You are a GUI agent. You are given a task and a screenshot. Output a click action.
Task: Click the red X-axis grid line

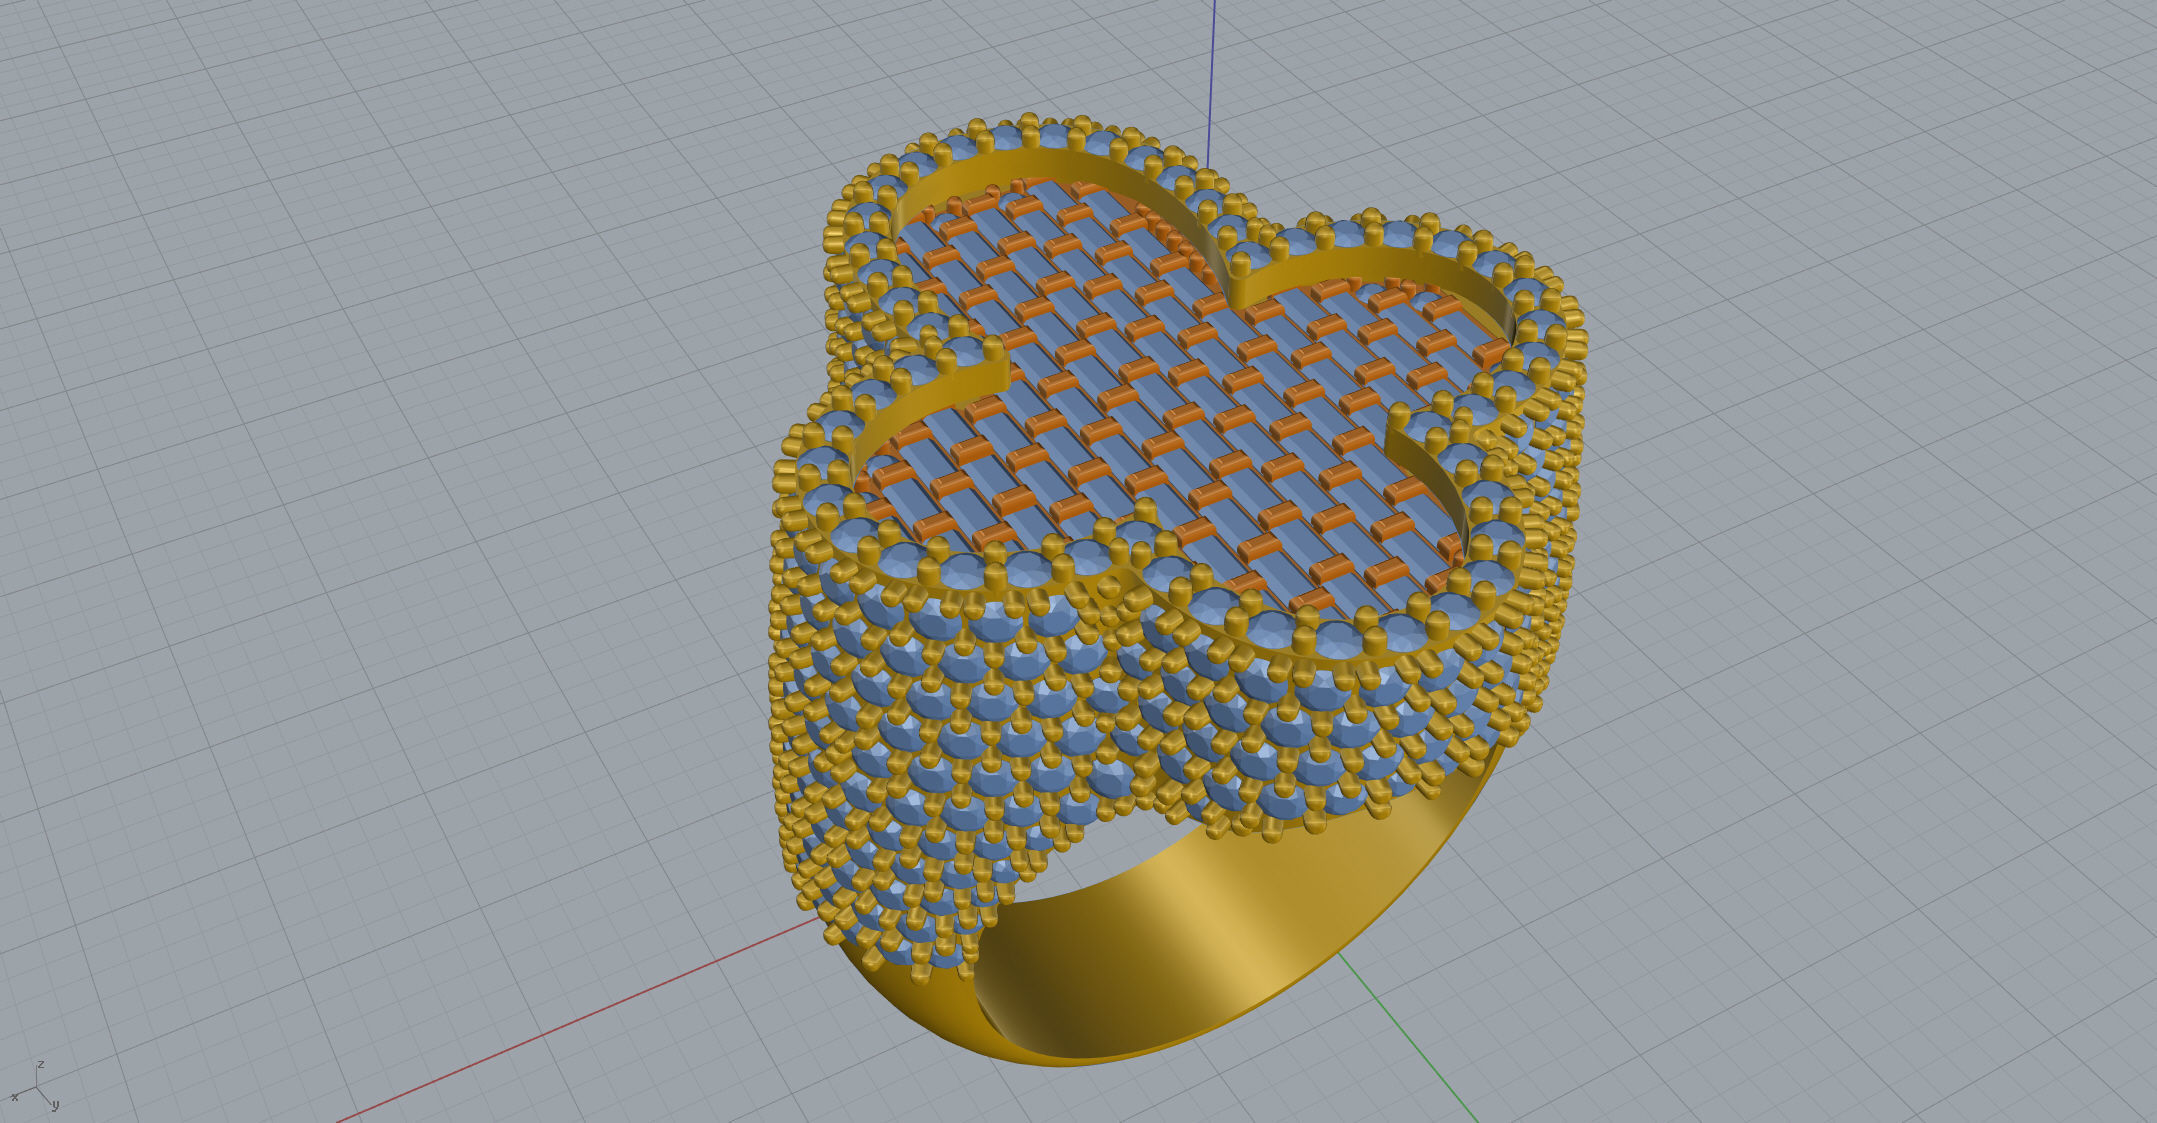point(580,1020)
